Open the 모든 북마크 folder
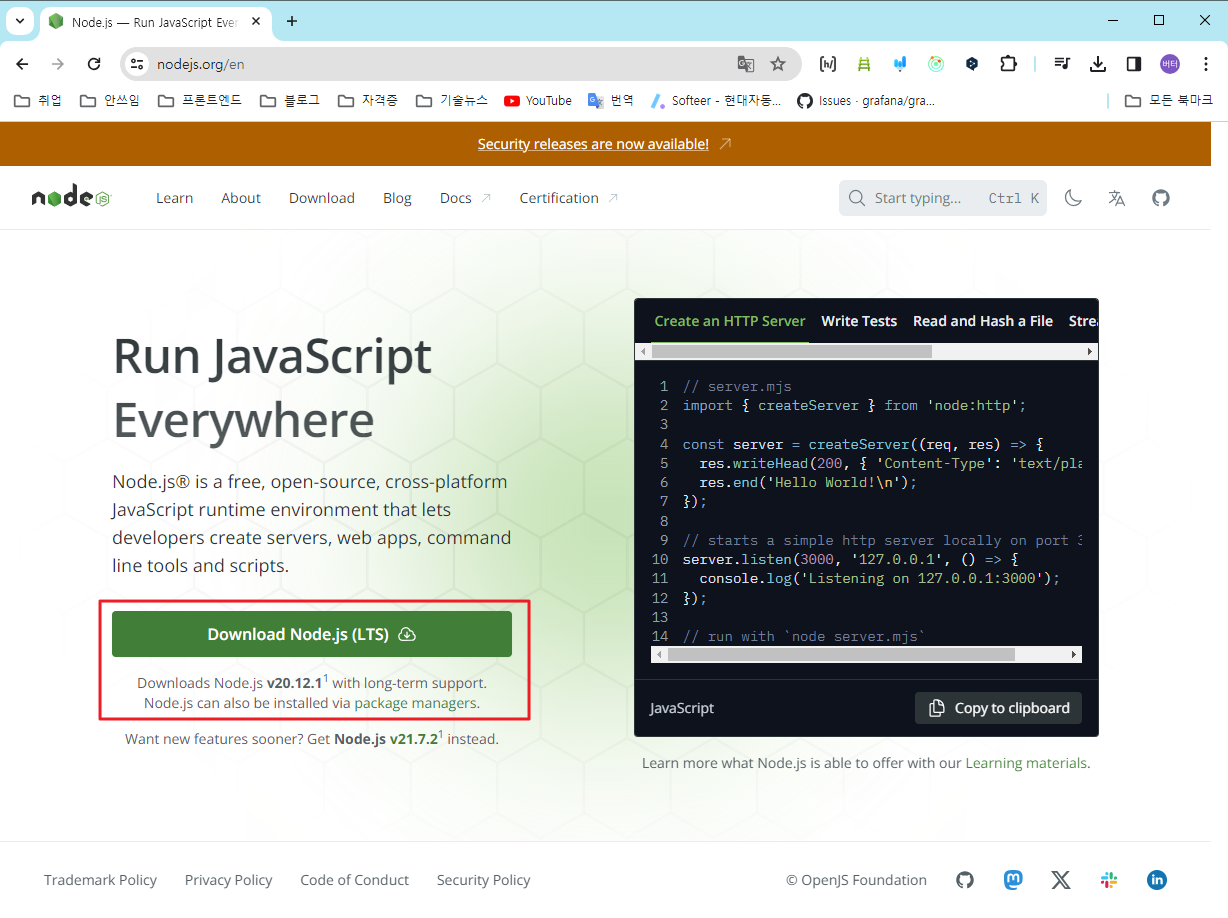The width and height of the screenshot is (1228, 918). click(1168, 100)
